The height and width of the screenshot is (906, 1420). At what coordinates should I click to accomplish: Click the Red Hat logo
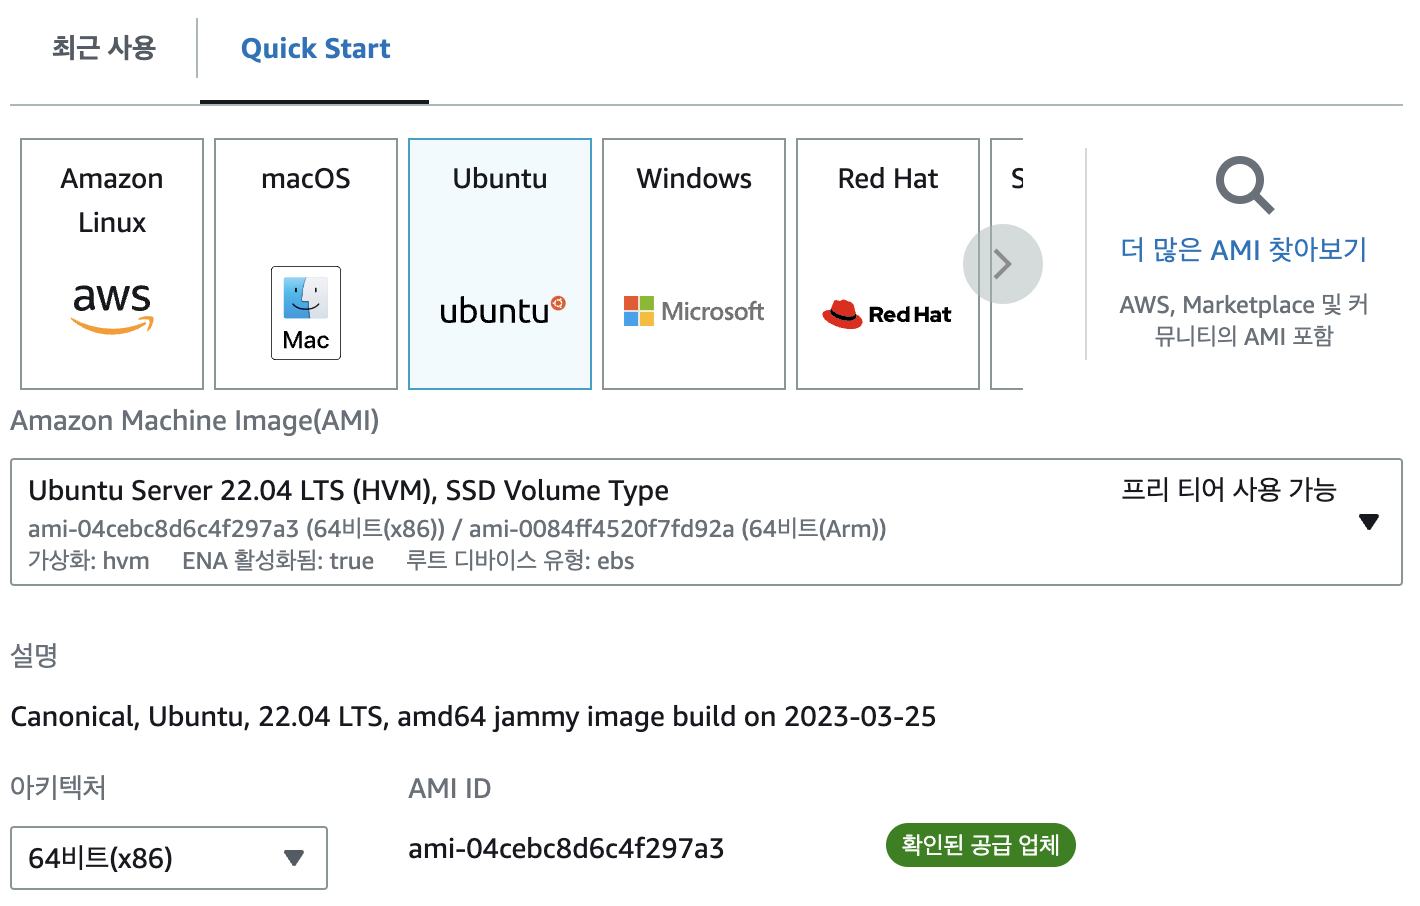pyautogui.click(x=887, y=314)
